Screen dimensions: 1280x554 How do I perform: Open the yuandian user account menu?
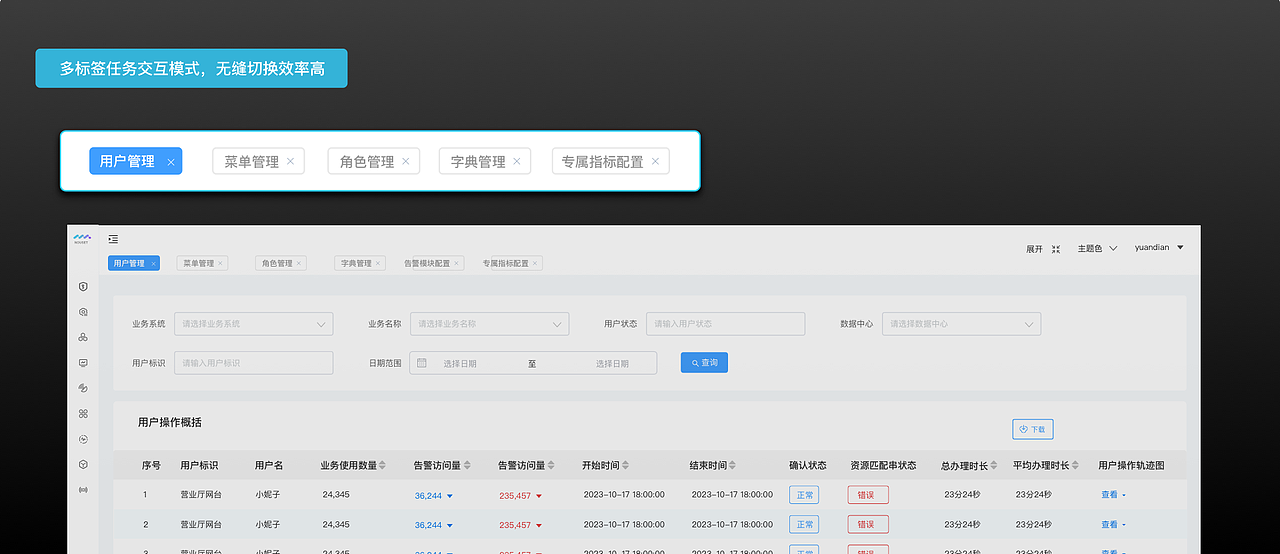pos(1159,248)
